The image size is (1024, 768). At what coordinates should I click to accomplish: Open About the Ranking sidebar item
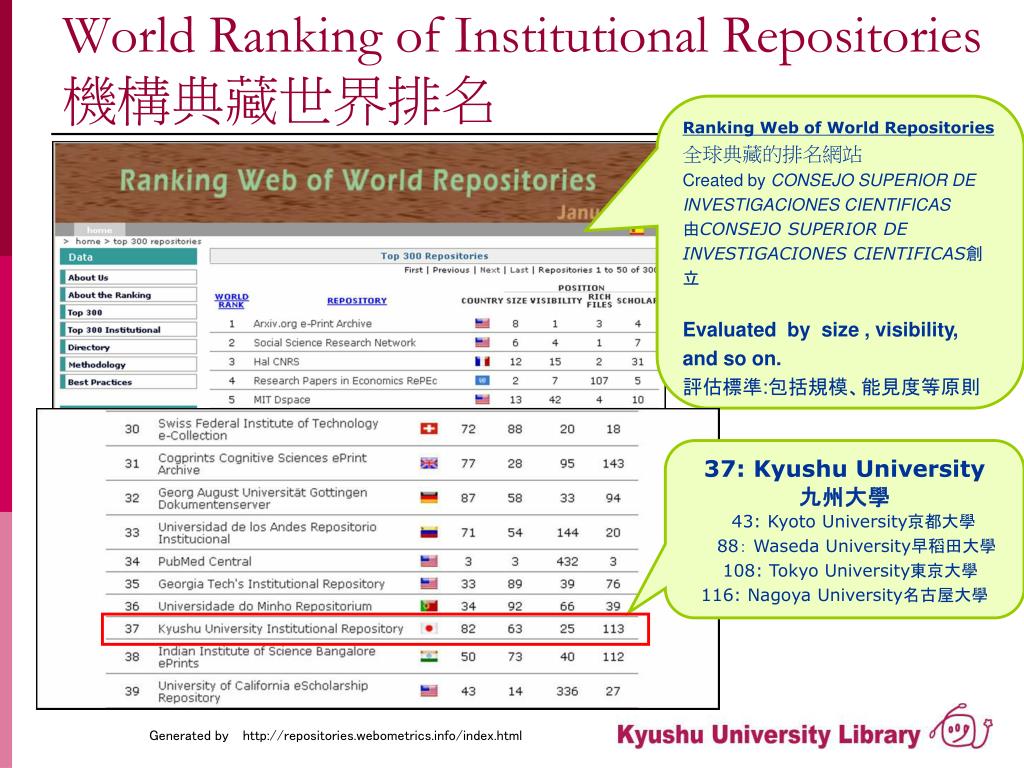(x=129, y=295)
